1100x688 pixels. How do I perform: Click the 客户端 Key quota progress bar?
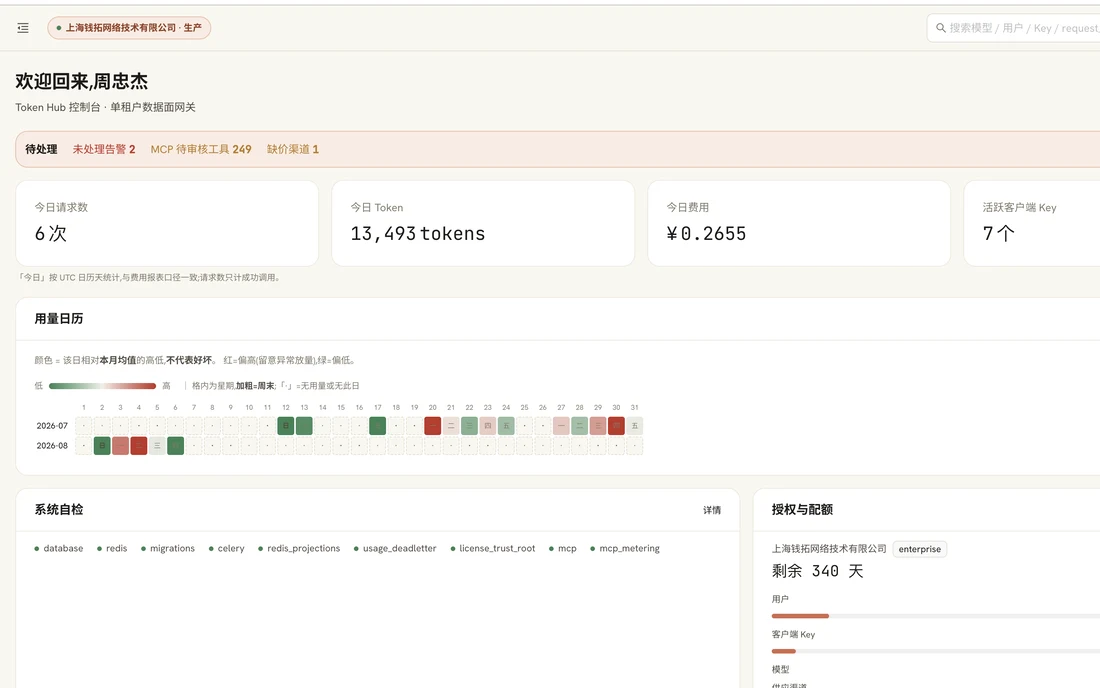click(936, 651)
